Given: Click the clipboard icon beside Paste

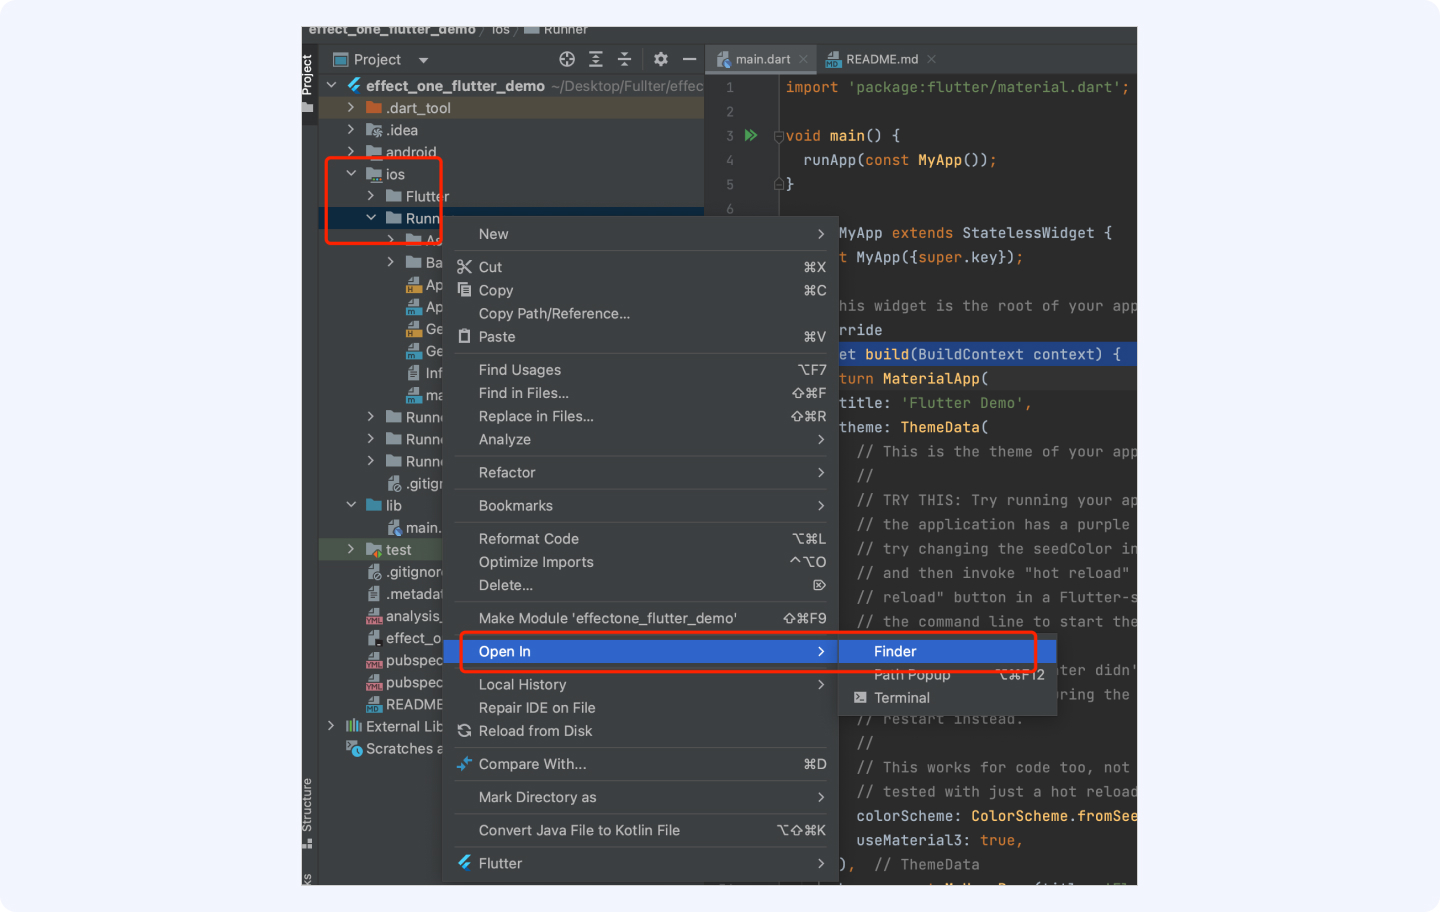Looking at the screenshot, I should pos(464,337).
